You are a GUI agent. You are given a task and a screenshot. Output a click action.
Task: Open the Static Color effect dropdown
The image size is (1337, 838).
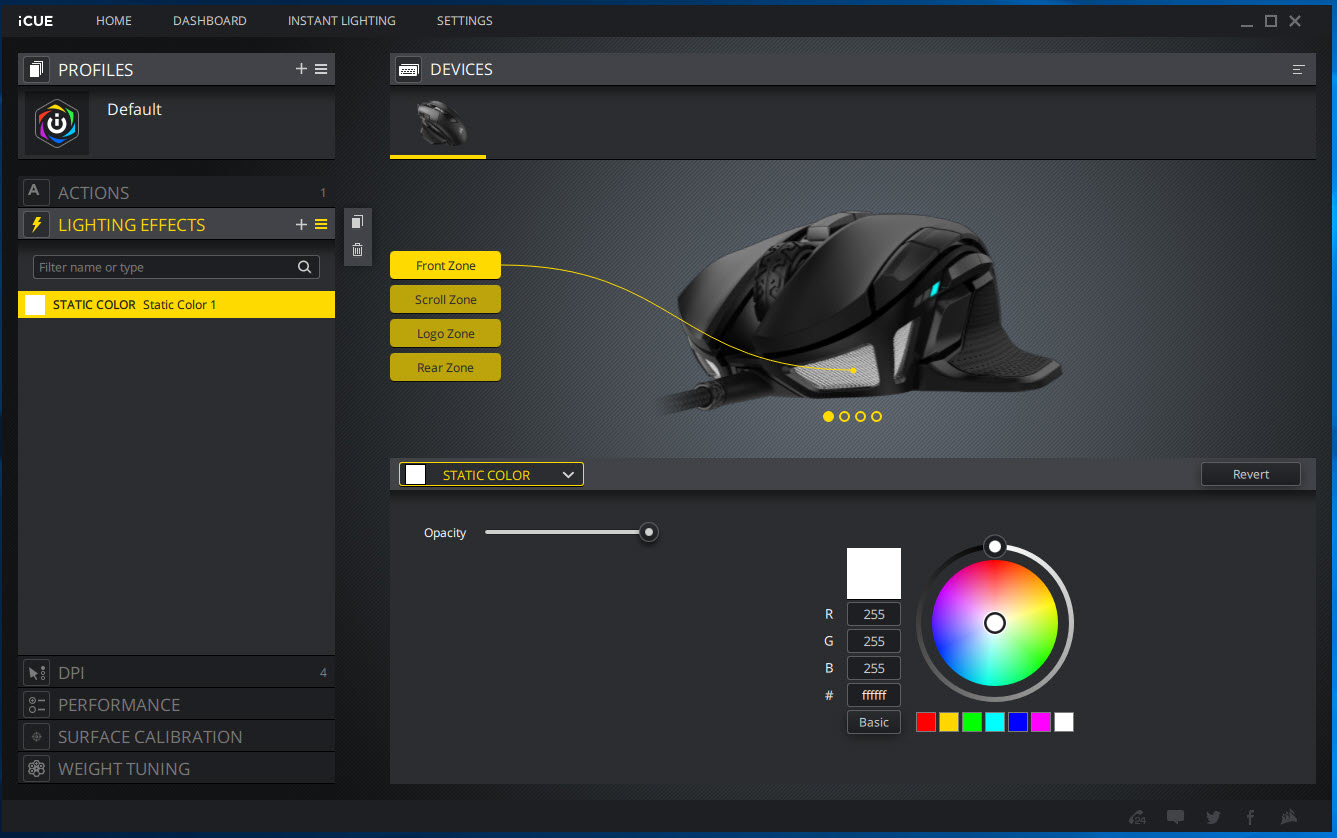tap(491, 474)
